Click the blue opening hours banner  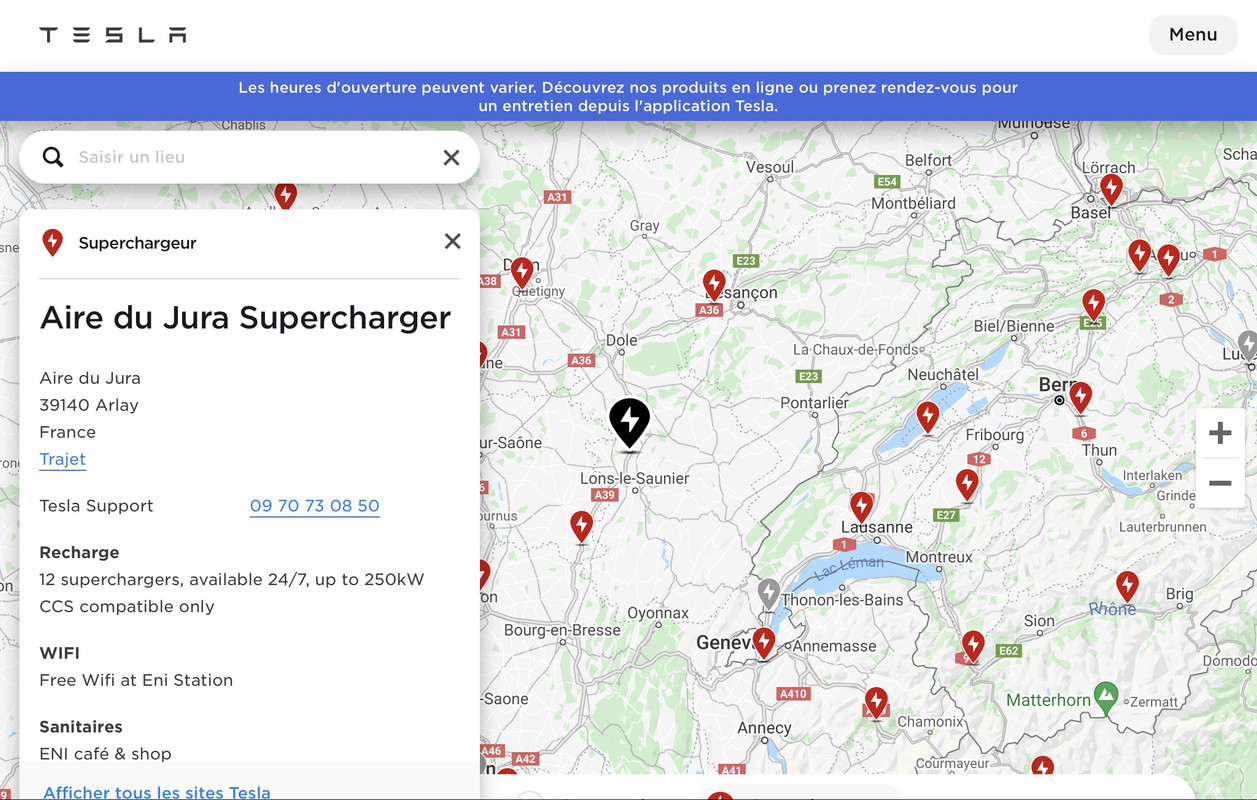coord(628,96)
